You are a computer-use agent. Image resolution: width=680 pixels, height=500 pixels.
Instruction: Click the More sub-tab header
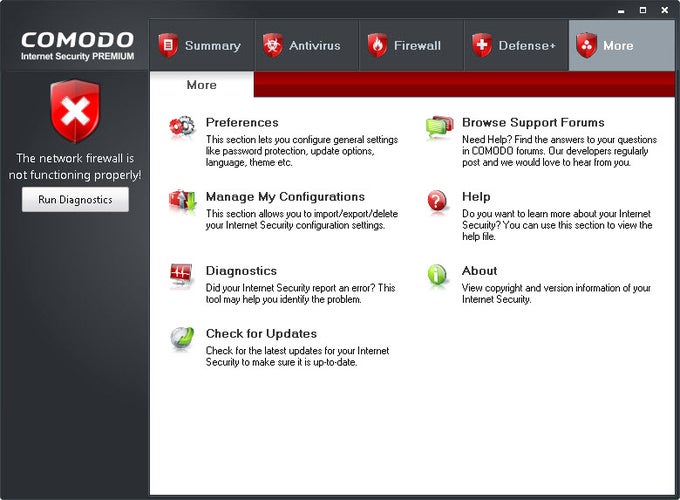(202, 85)
